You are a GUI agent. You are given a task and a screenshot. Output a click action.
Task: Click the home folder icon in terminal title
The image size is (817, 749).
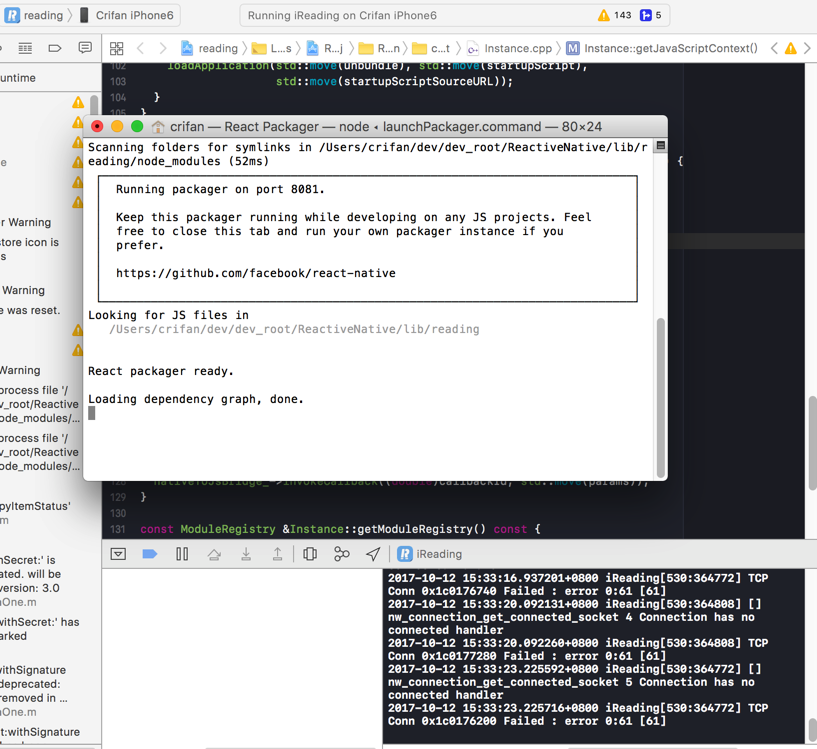158,127
